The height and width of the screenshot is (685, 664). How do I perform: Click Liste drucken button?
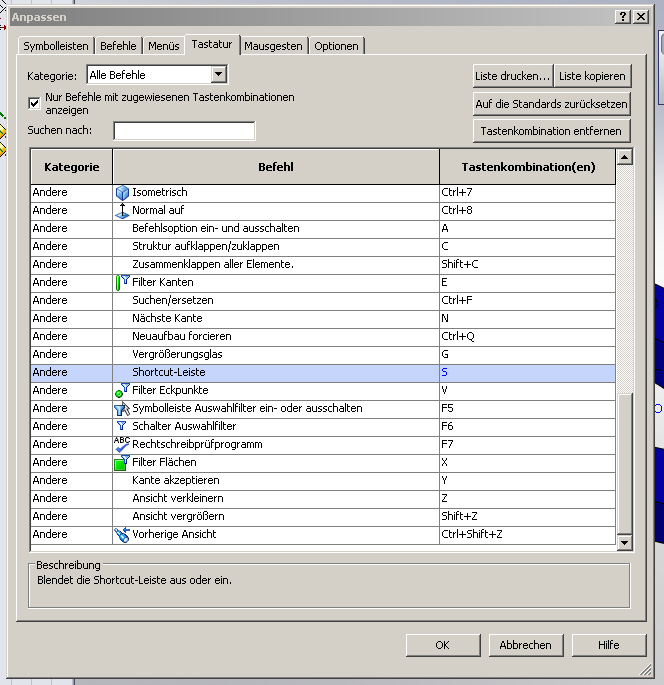512,76
